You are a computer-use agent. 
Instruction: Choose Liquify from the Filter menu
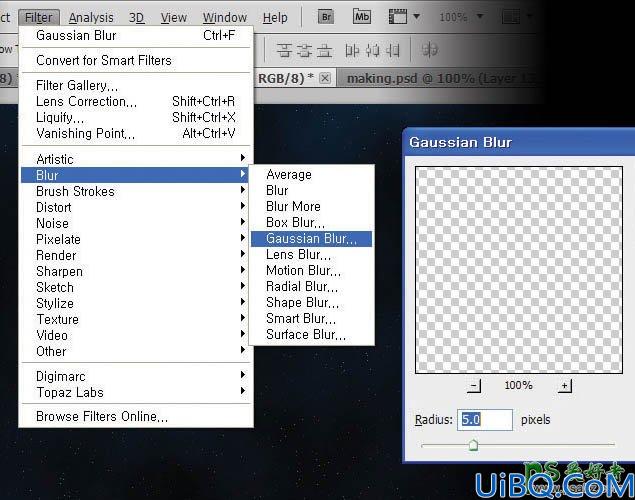[136, 117]
